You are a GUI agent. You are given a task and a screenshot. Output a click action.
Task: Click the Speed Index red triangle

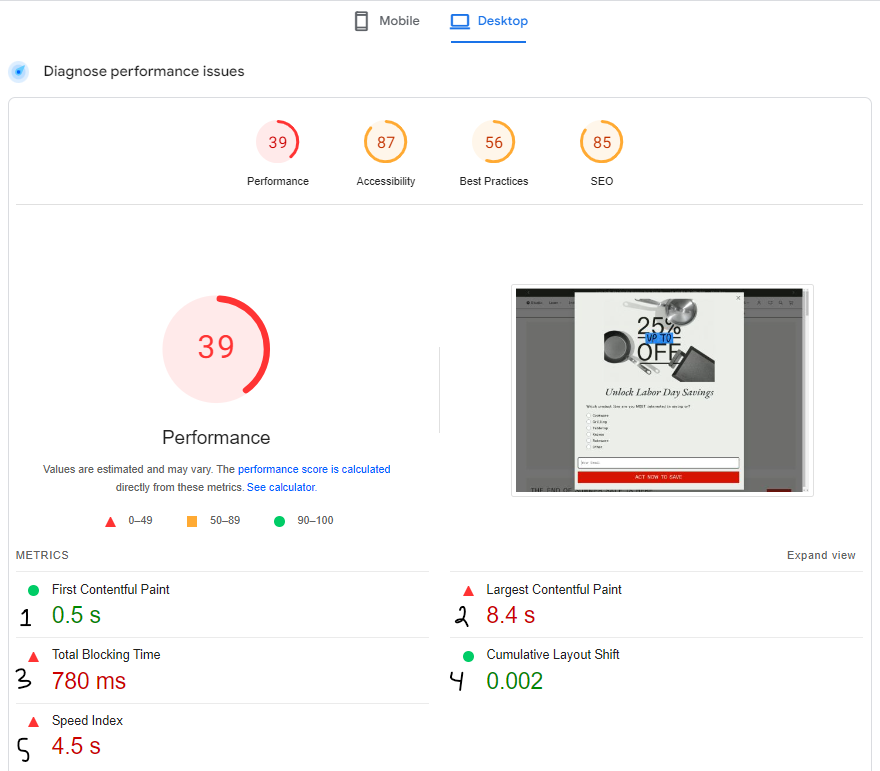[34, 722]
